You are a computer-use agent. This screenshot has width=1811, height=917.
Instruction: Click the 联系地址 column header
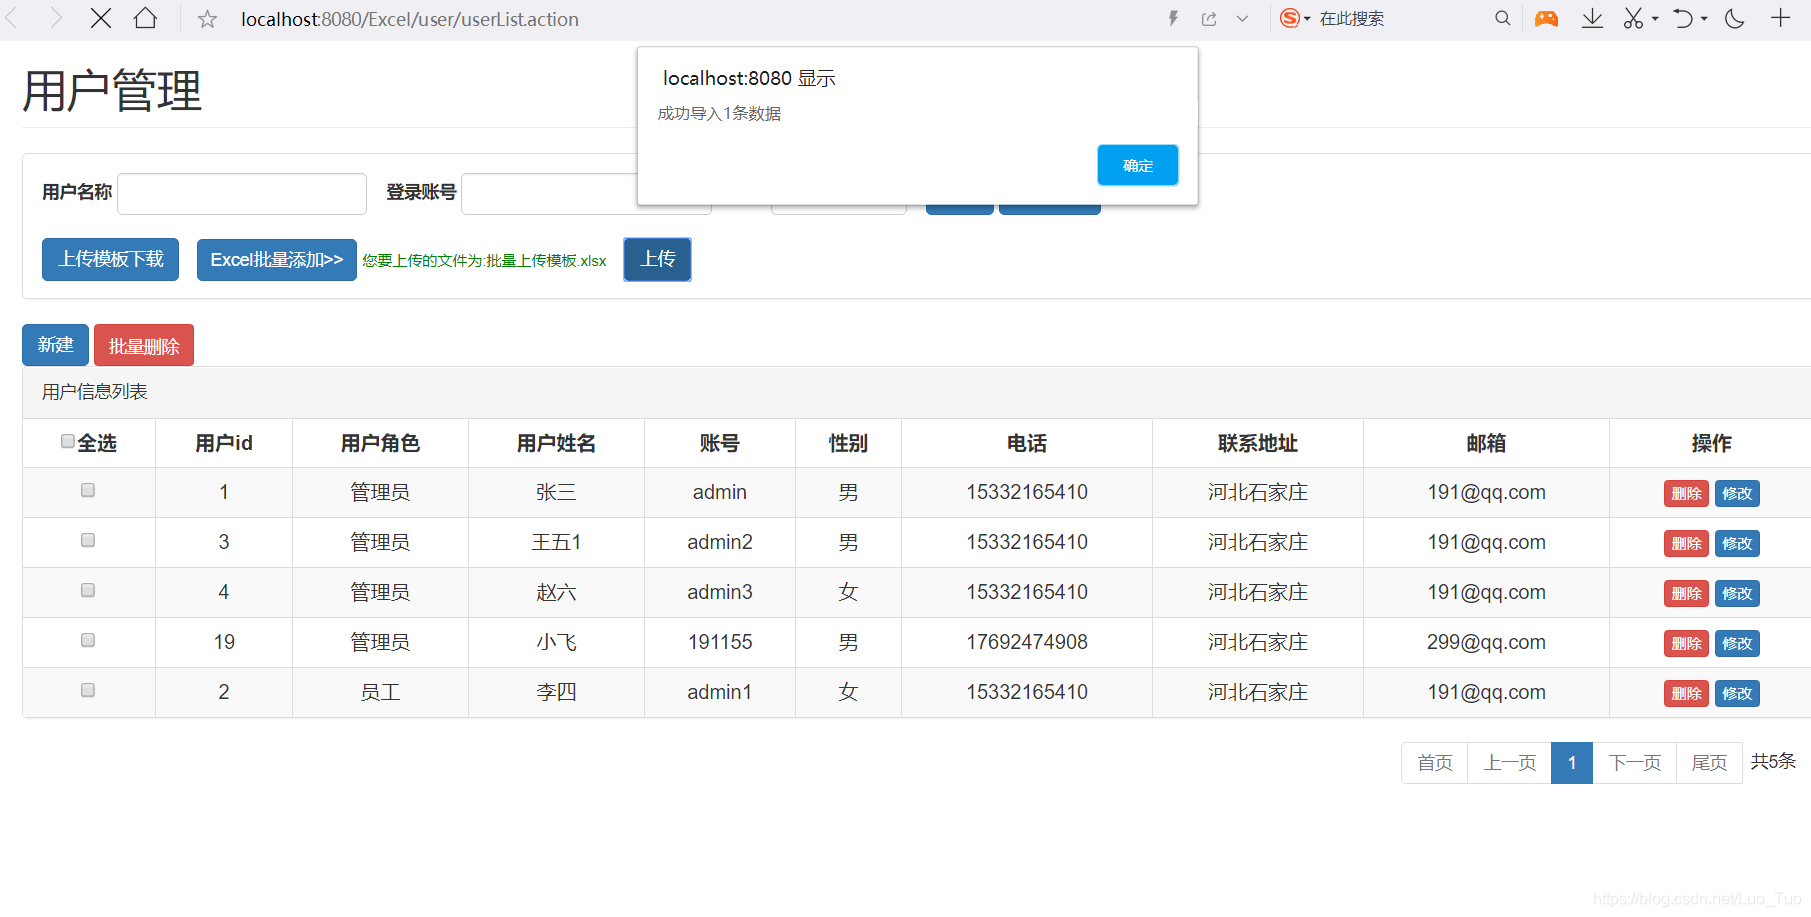(1258, 443)
